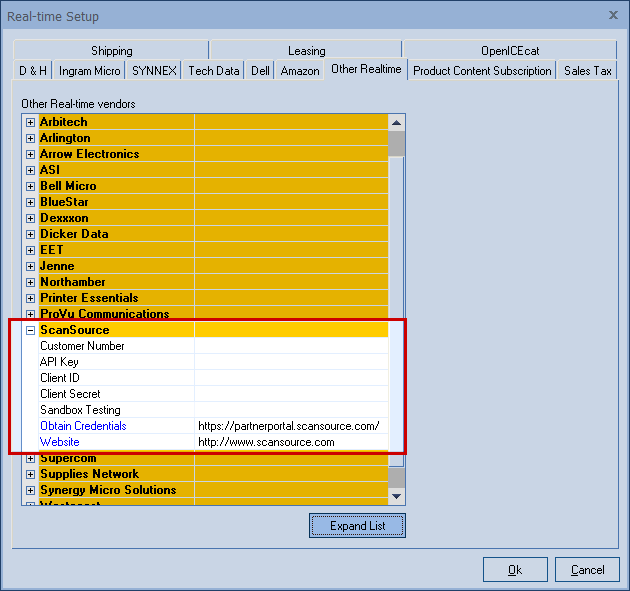The height and width of the screenshot is (591, 630).
Task: Collapse the ScanSource vendor node
Action: click(30, 330)
